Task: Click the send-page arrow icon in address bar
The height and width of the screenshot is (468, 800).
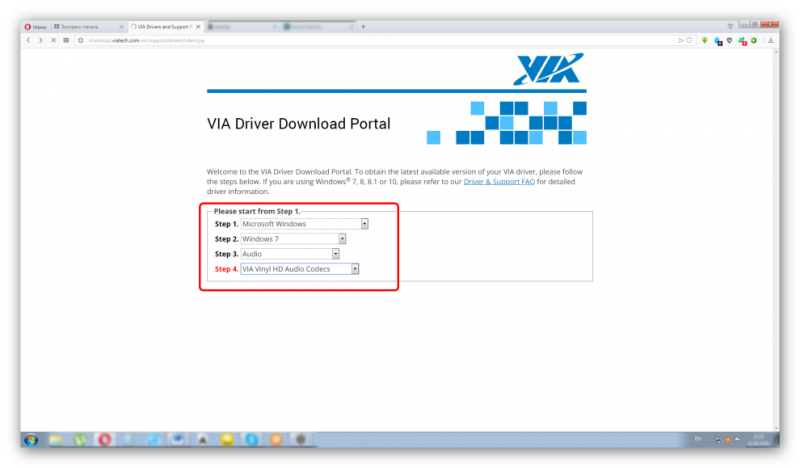Action: click(x=681, y=40)
